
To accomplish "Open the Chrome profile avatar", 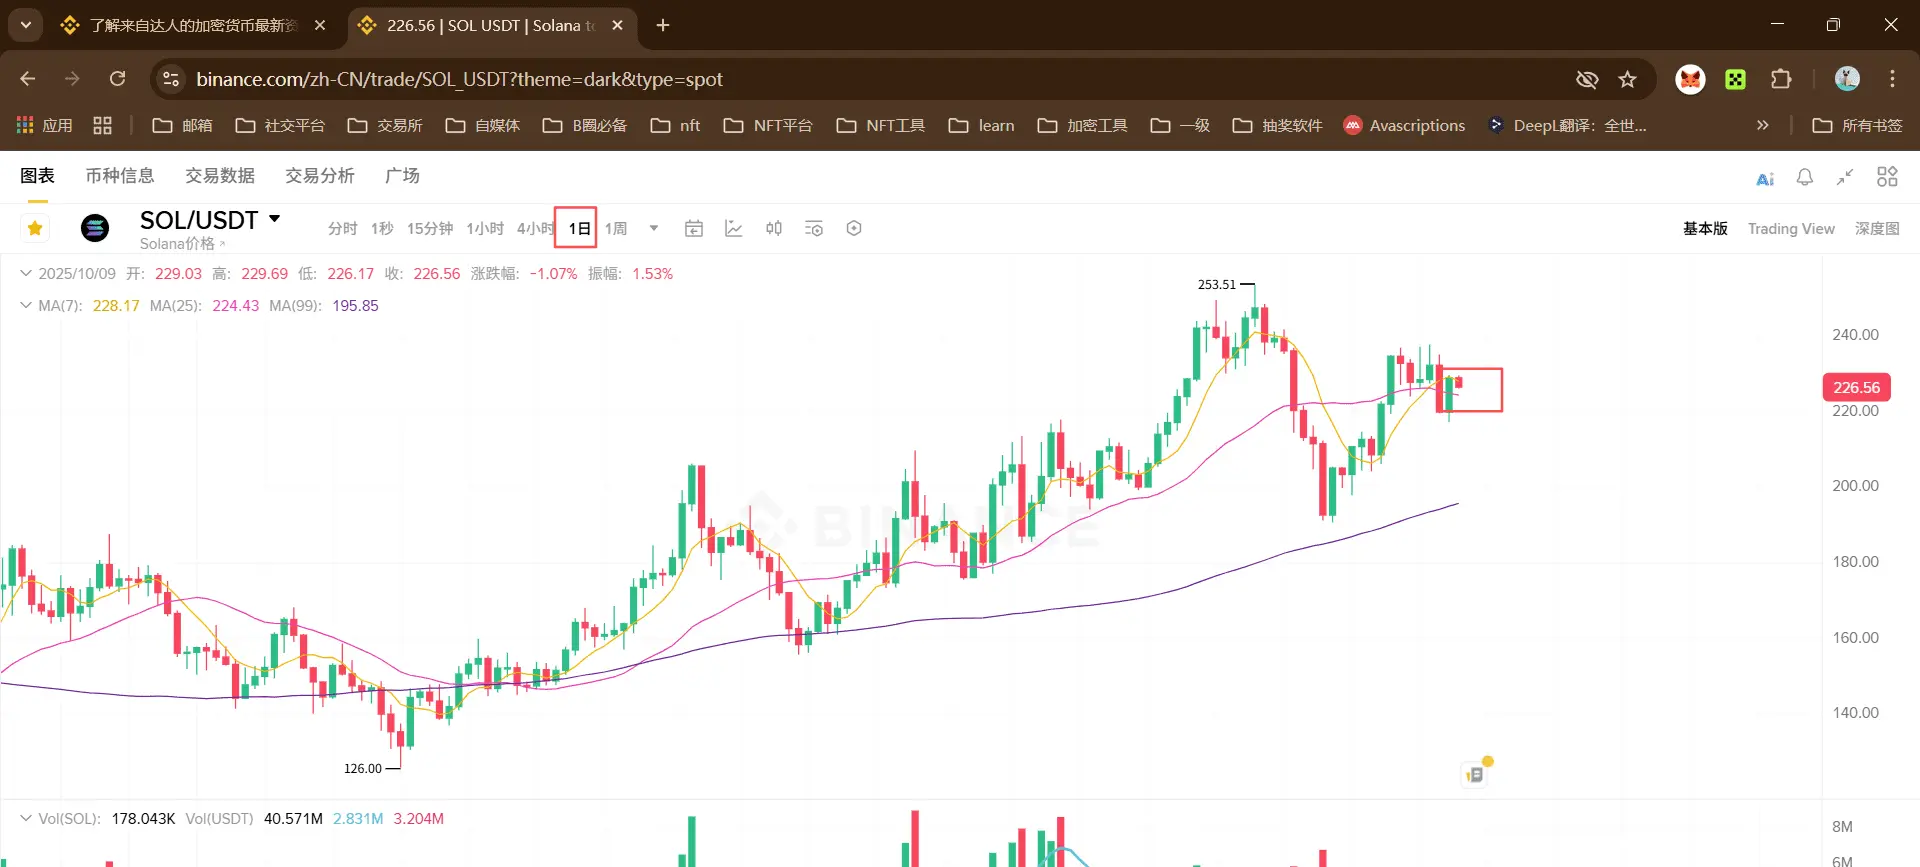I will (x=1847, y=79).
